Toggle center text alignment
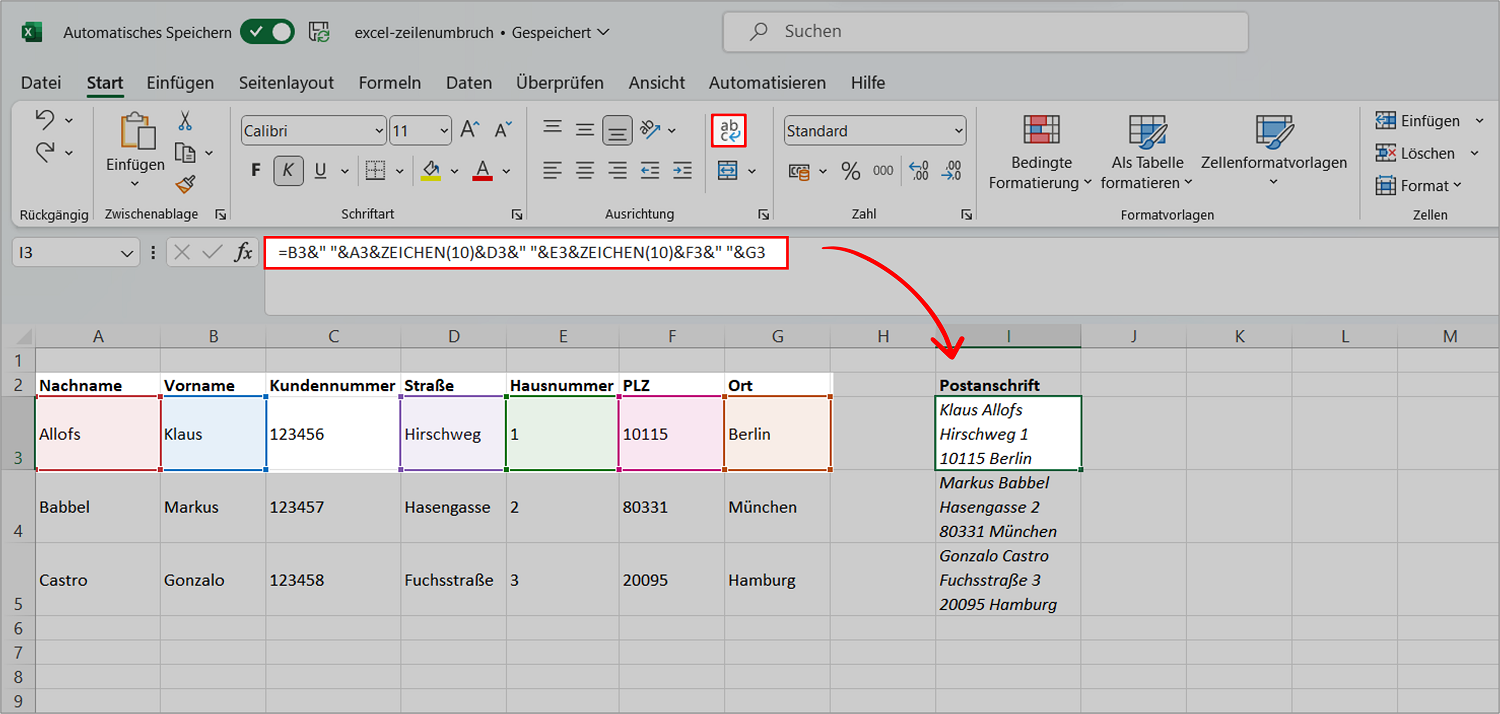This screenshot has height=714, width=1500. pyautogui.click(x=585, y=170)
